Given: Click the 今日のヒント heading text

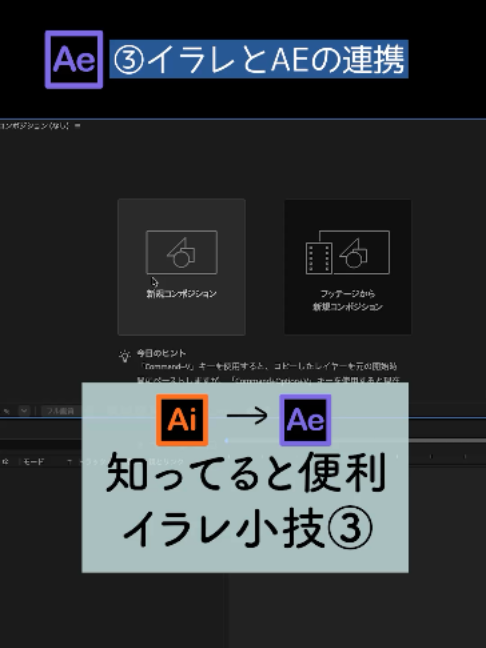Looking at the screenshot, I should [x=162, y=353].
